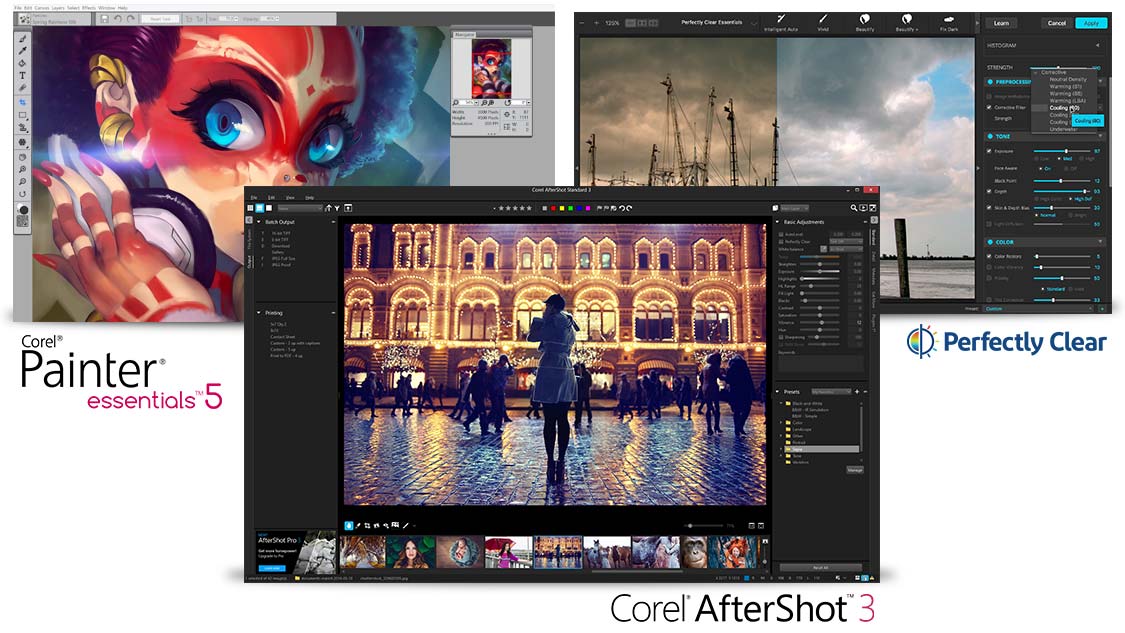Toggle the Perfectly Clear checkbox in AfterShot
1125x633 pixels.
pos(781,241)
